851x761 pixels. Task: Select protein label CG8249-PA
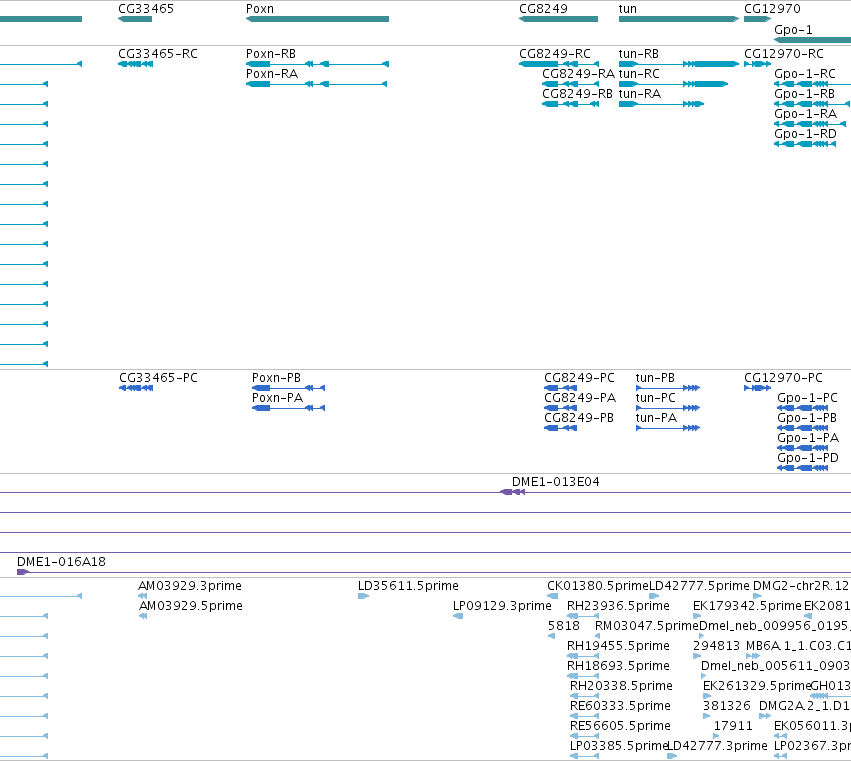click(580, 398)
